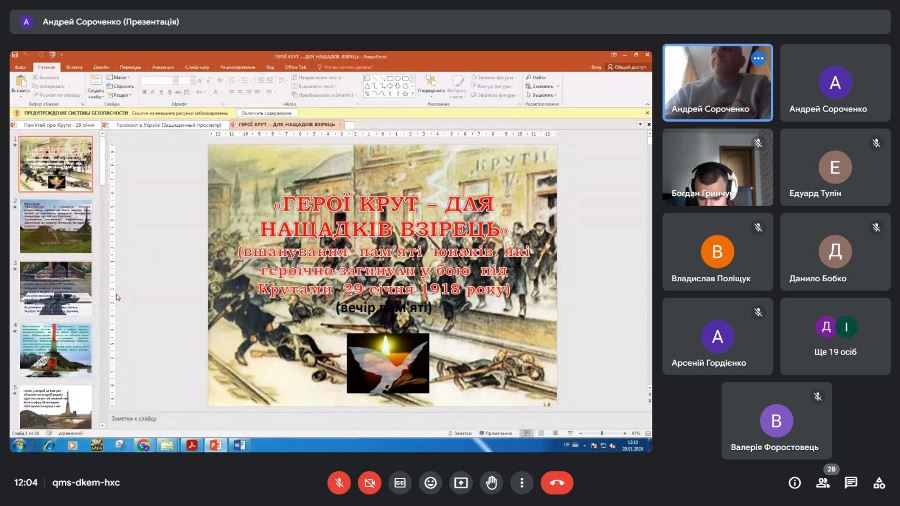Unmute the microphone in Meet controls
900x506 pixels.
coord(339,482)
